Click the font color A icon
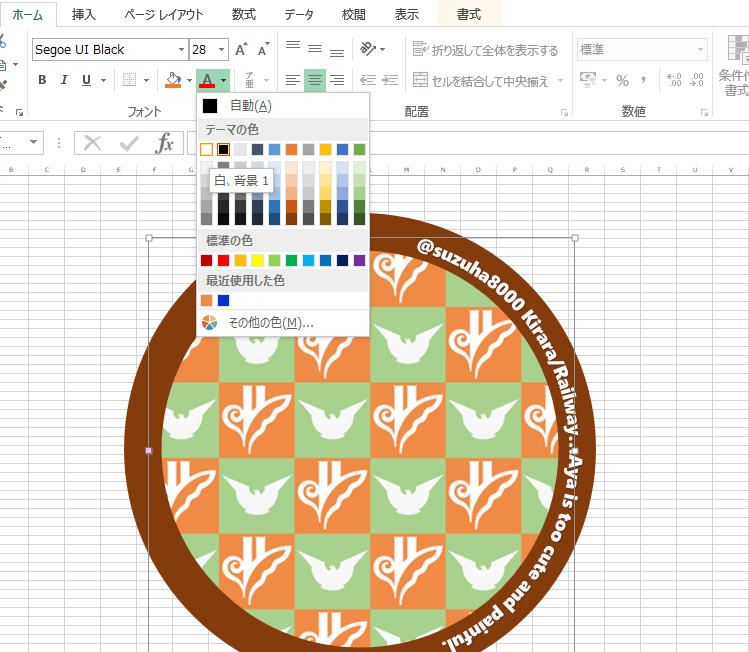 tap(207, 80)
